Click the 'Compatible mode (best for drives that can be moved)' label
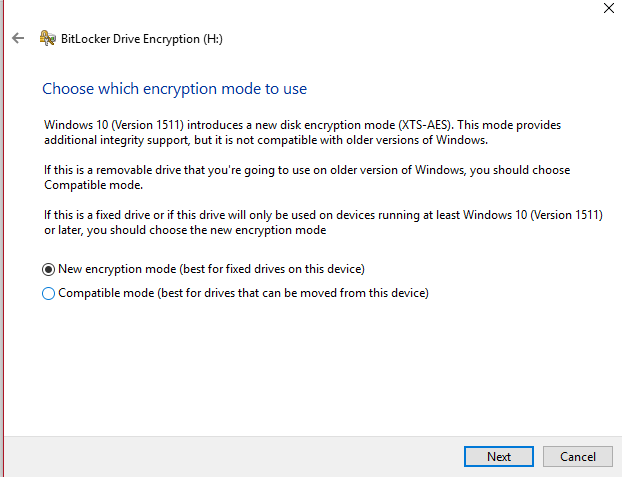Viewport: 622px width, 477px height. click(243, 293)
